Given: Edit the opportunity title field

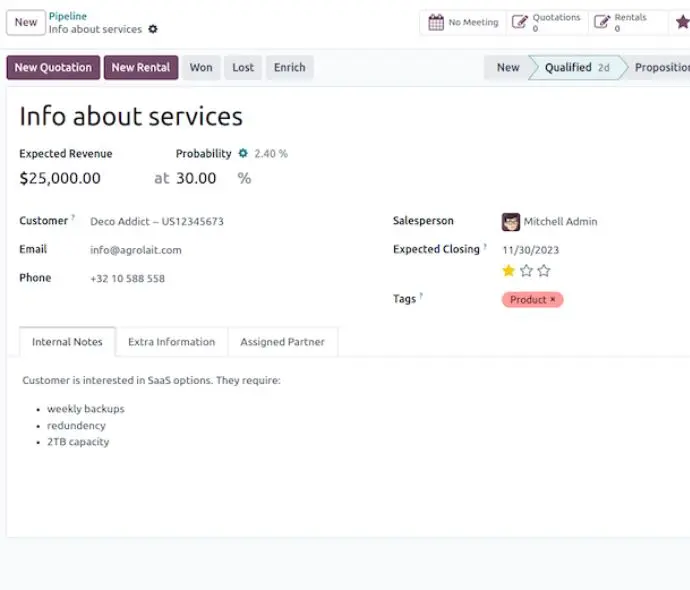Looking at the screenshot, I should (131, 117).
